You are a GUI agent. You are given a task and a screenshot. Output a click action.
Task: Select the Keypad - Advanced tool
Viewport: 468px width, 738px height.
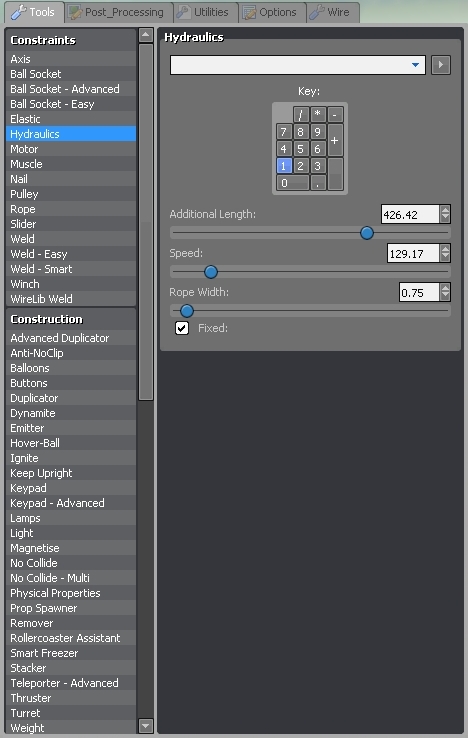(x=71, y=503)
